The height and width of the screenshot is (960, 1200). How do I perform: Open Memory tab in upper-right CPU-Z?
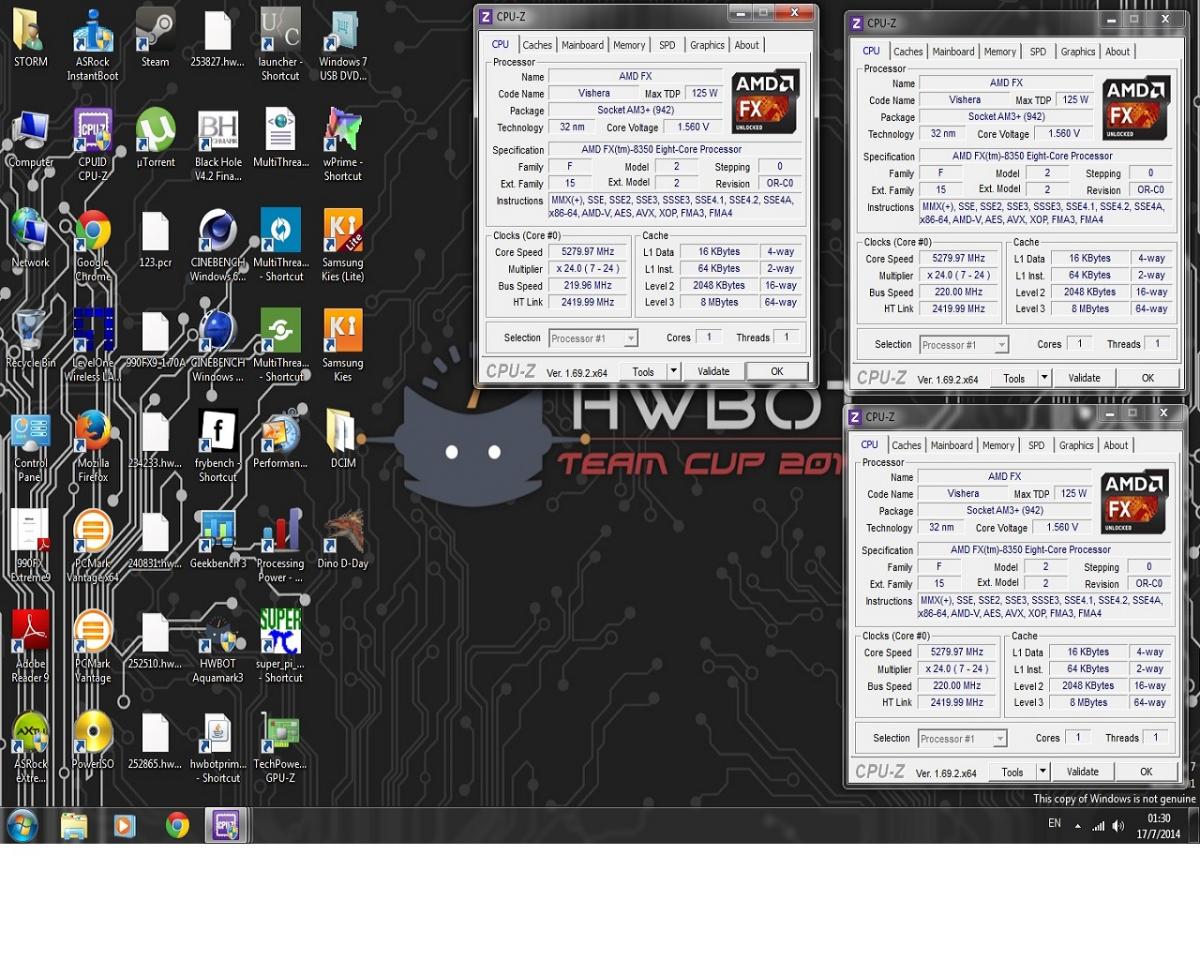[x=1000, y=52]
